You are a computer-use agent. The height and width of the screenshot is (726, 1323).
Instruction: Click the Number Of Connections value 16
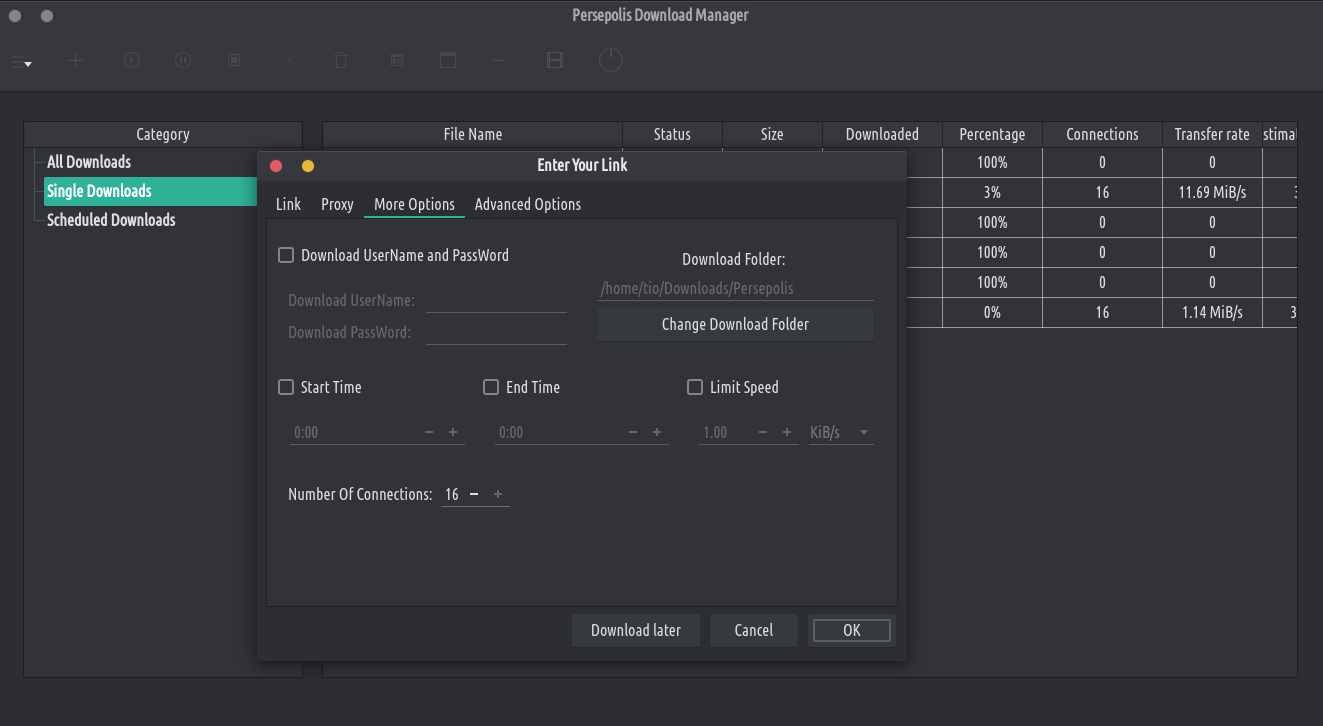coord(452,494)
